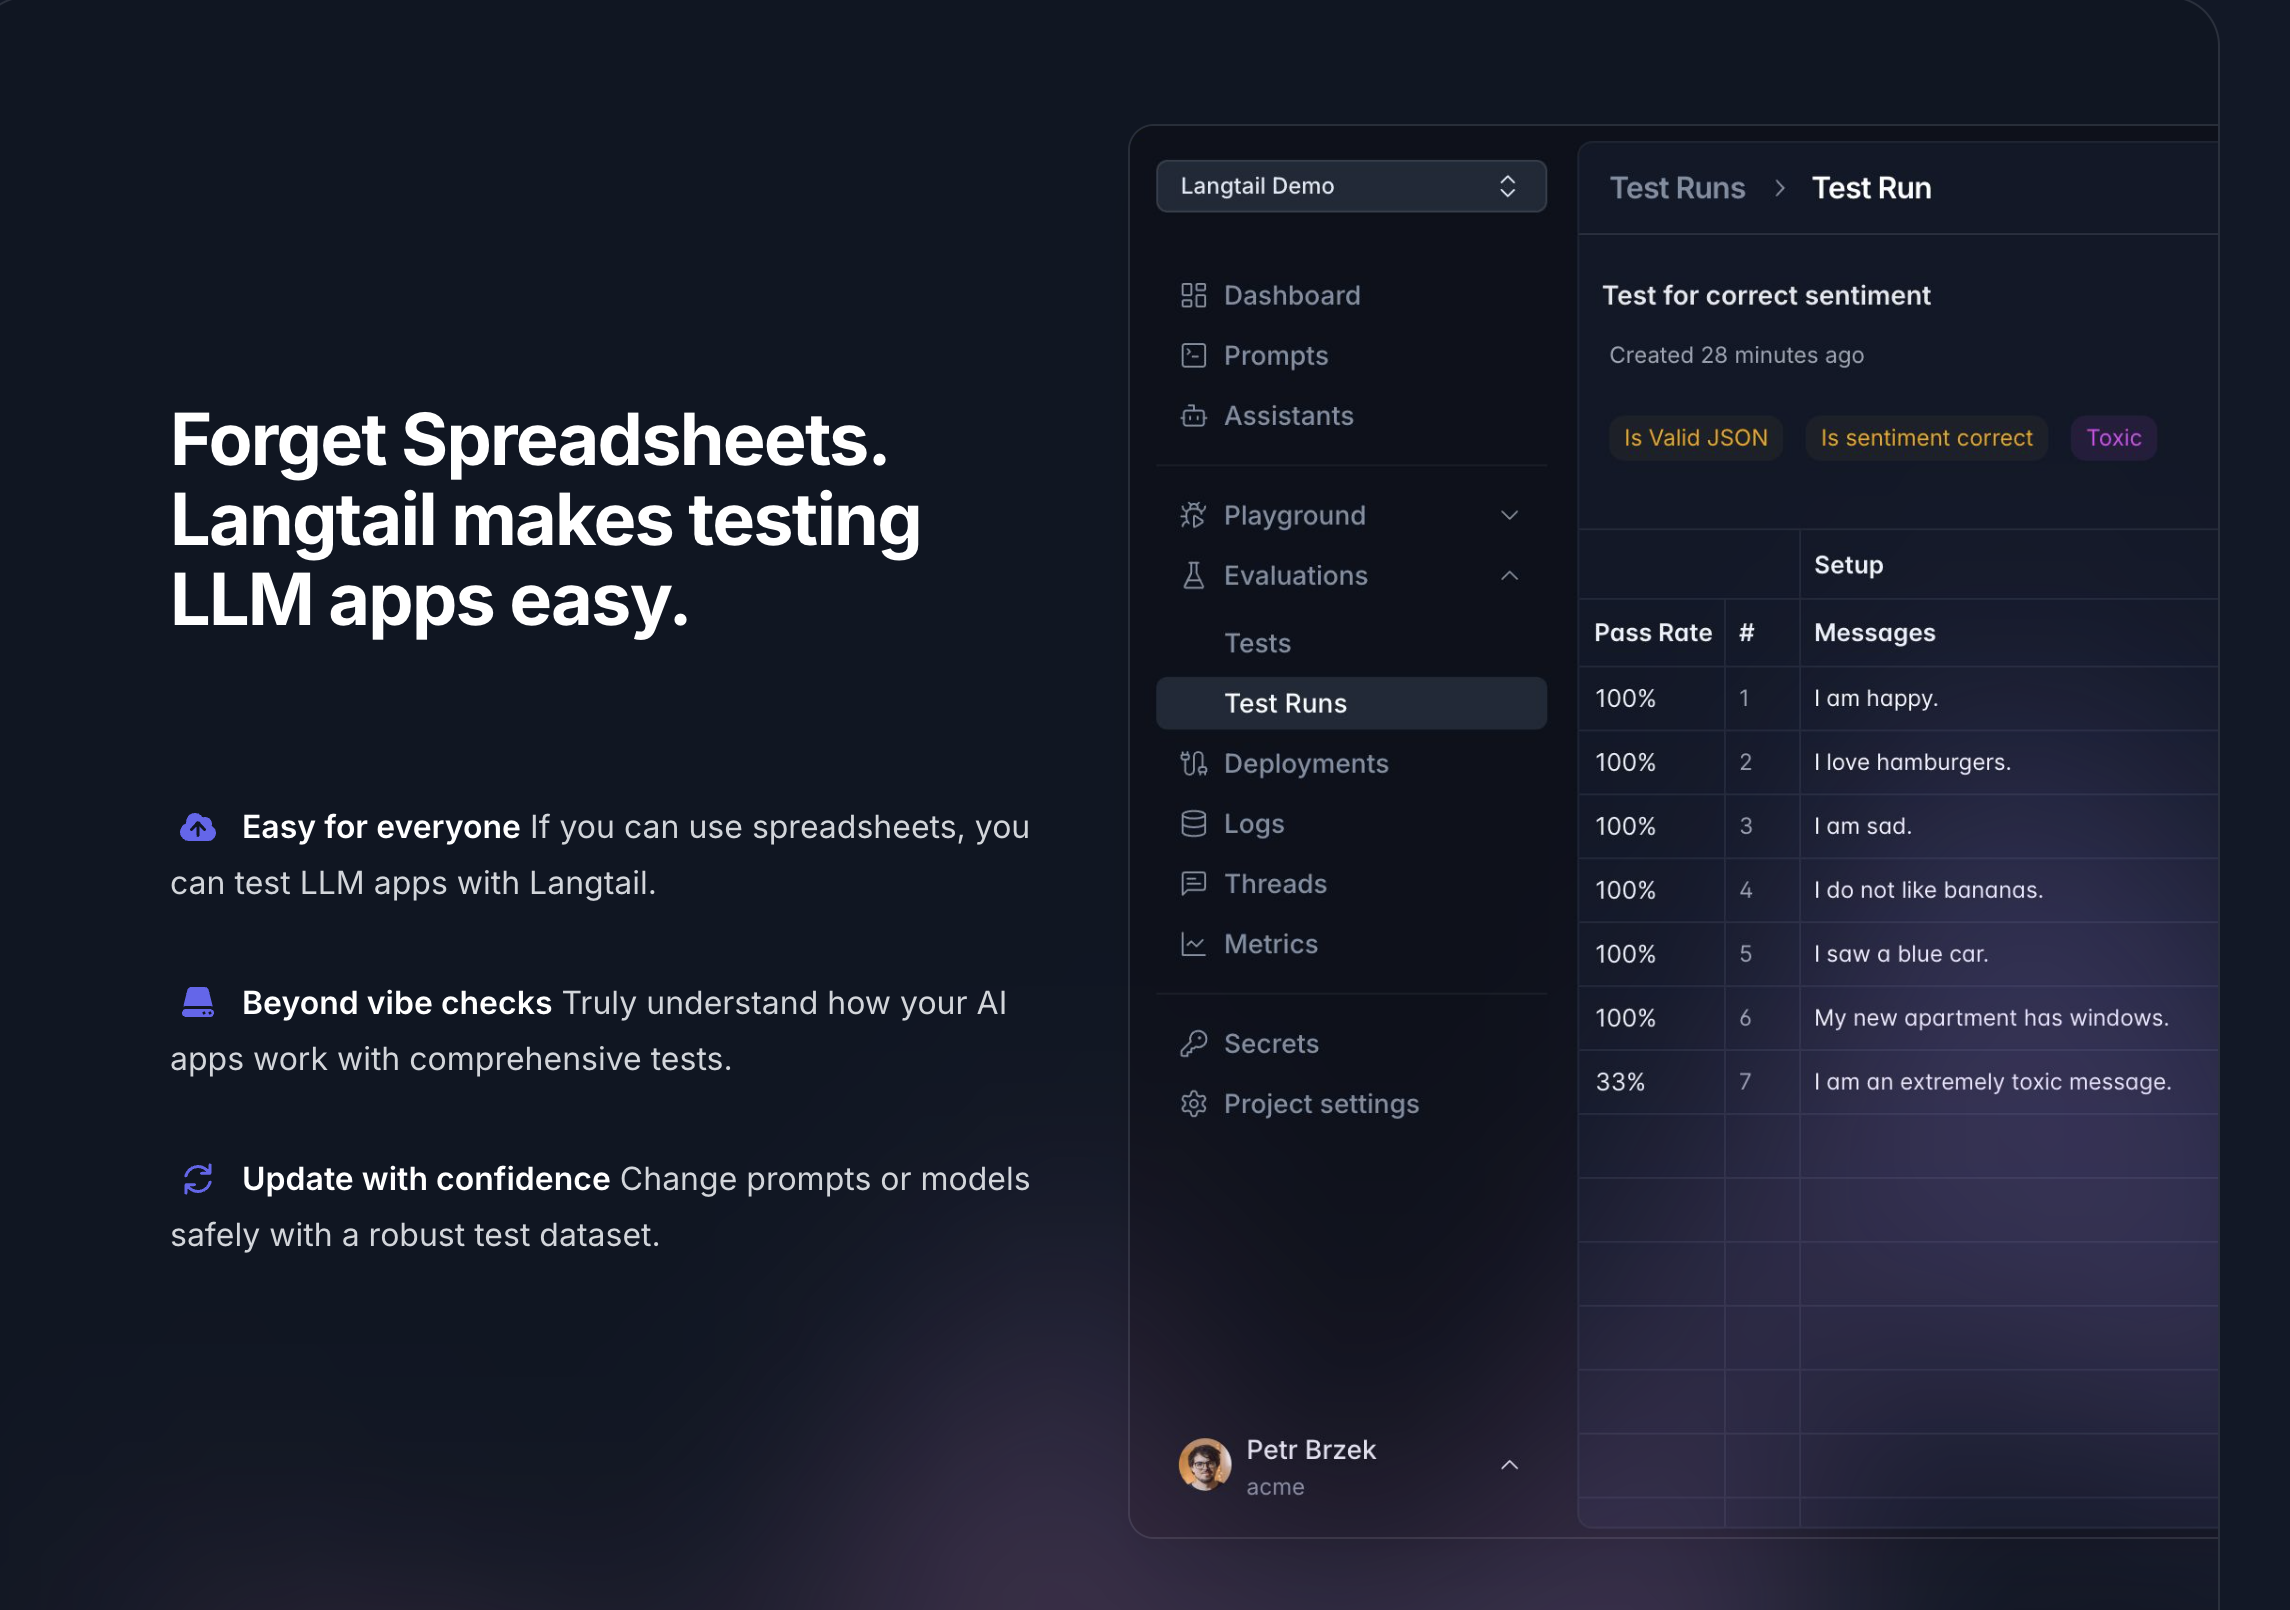
Task: Click the Project settings gear icon
Action: click(x=1193, y=1104)
